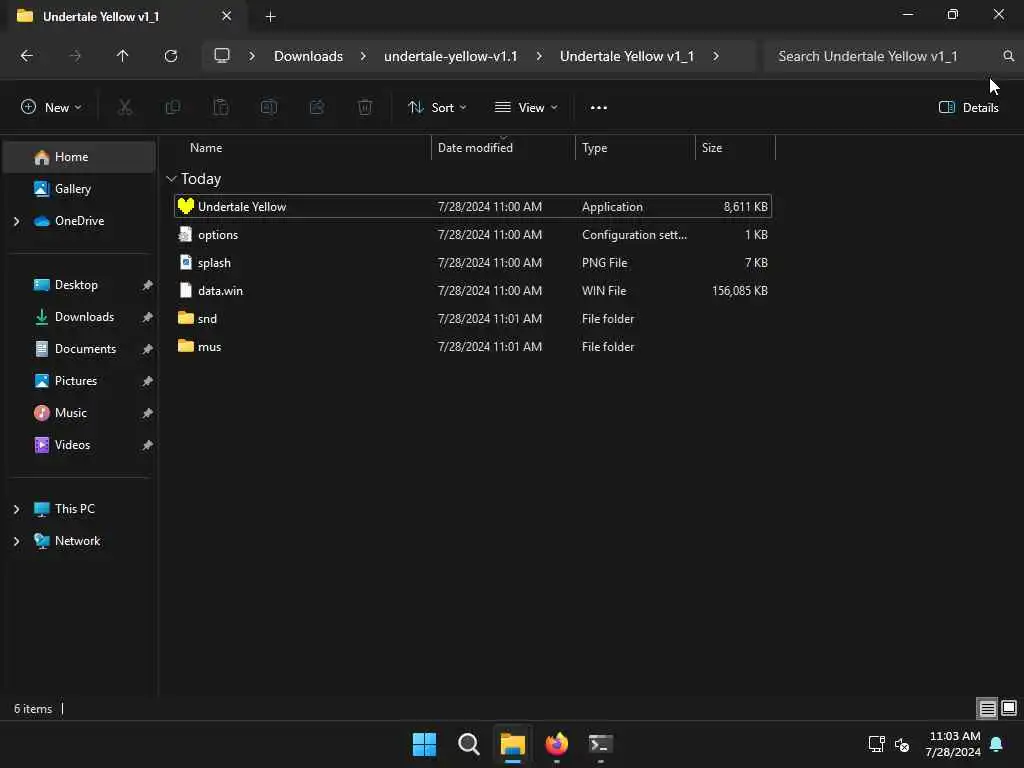The image size is (1024, 768).
Task: Click the PC monitor icon in address bar
Action: 222,56
